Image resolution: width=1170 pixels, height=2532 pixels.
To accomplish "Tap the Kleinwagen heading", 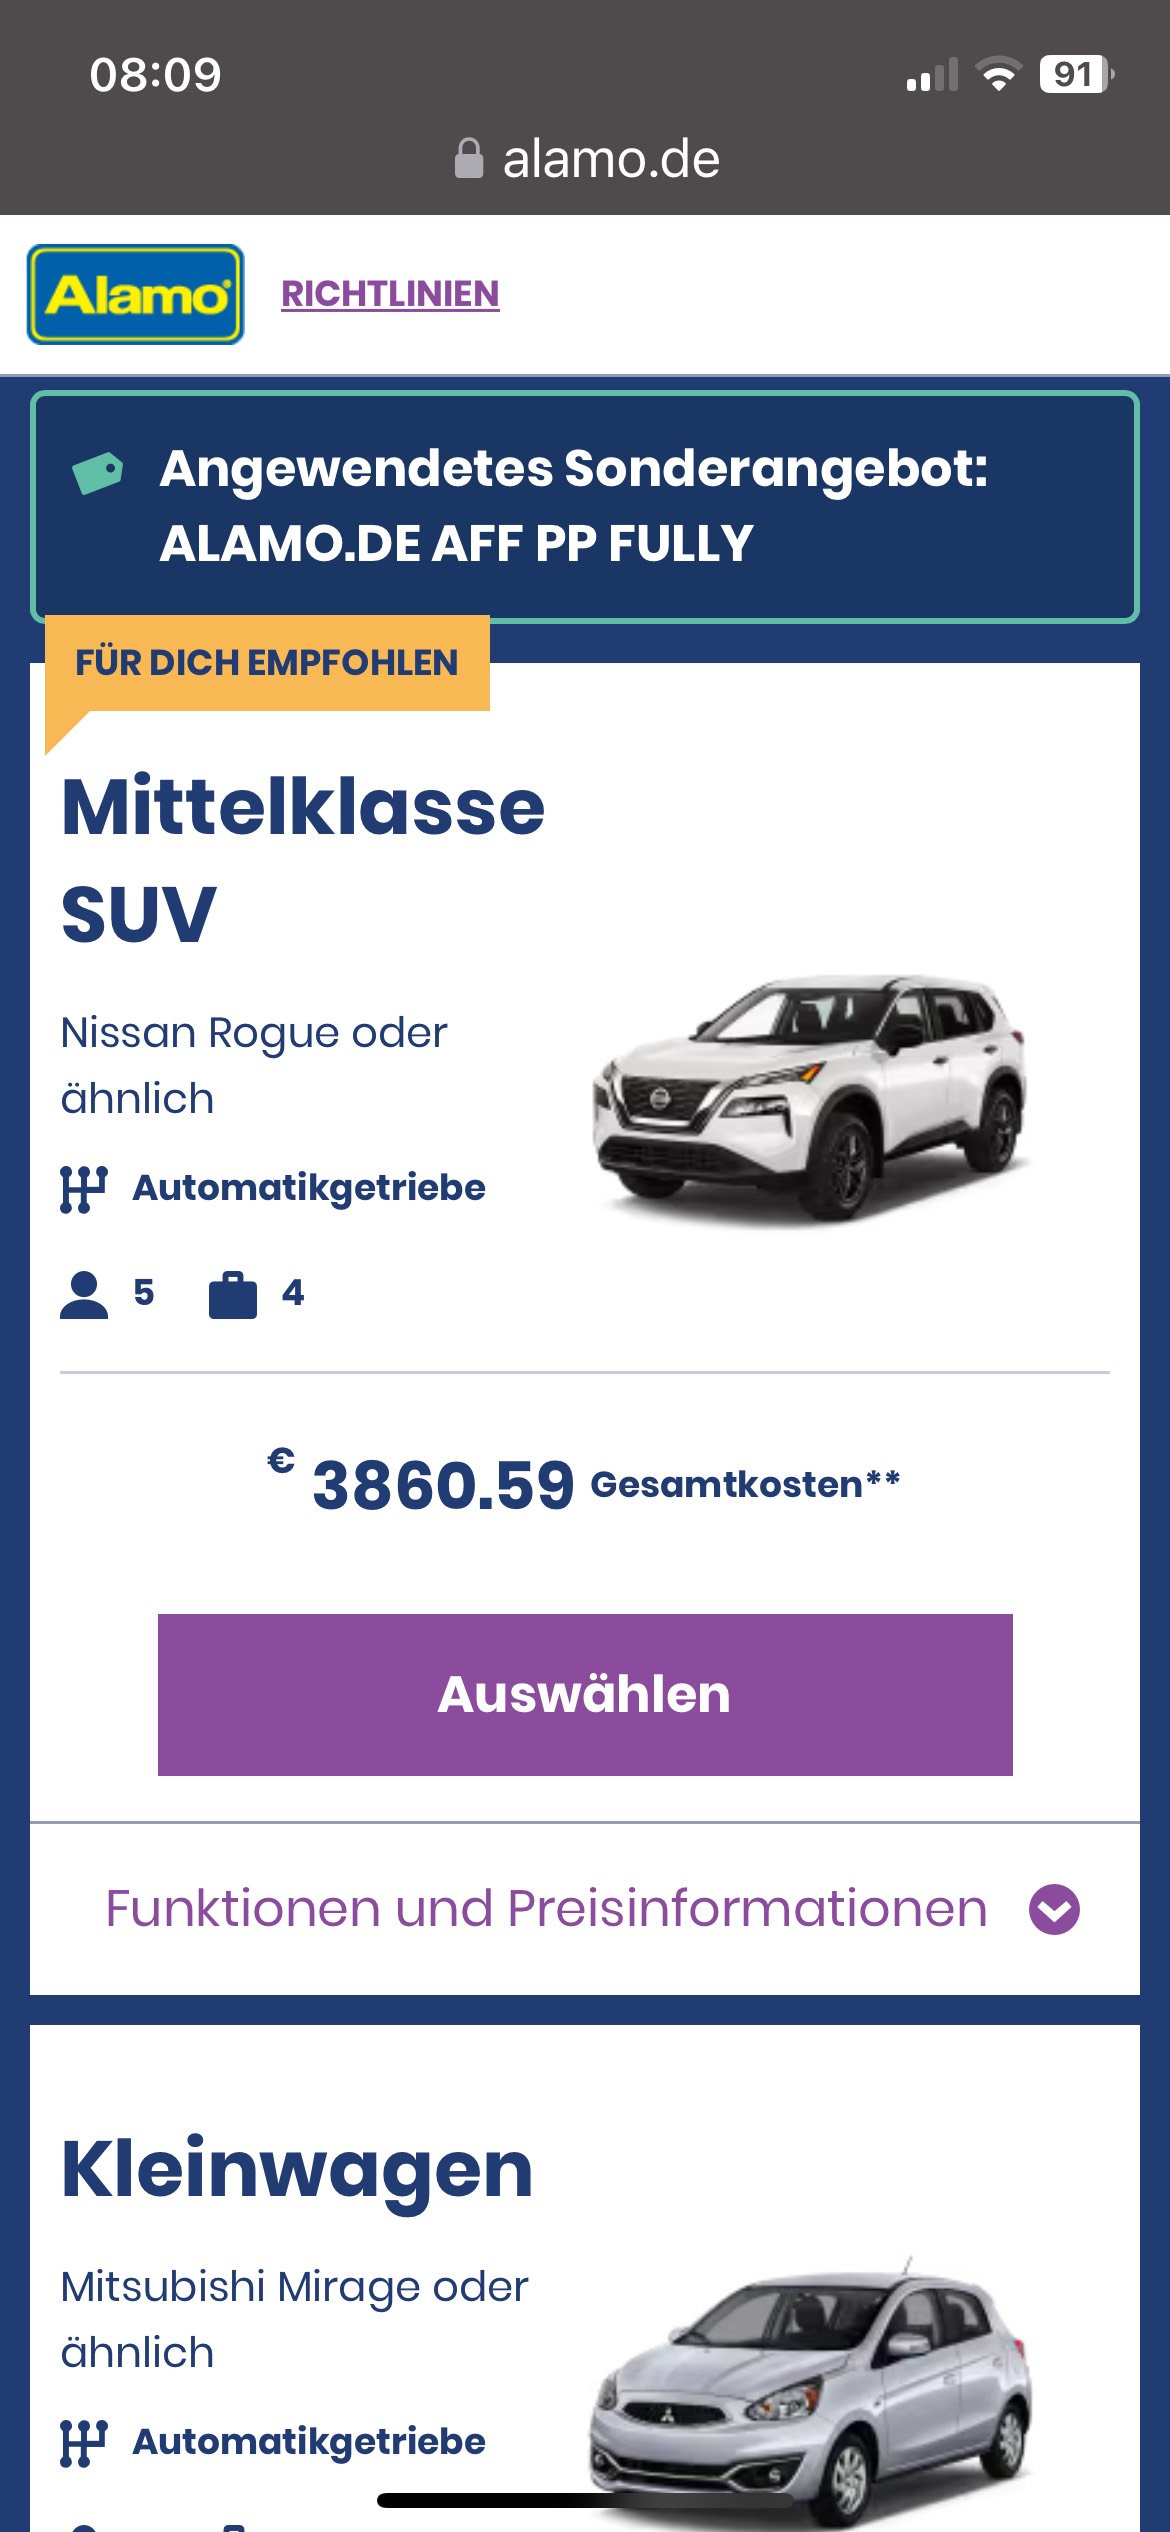I will tap(297, 2169).
